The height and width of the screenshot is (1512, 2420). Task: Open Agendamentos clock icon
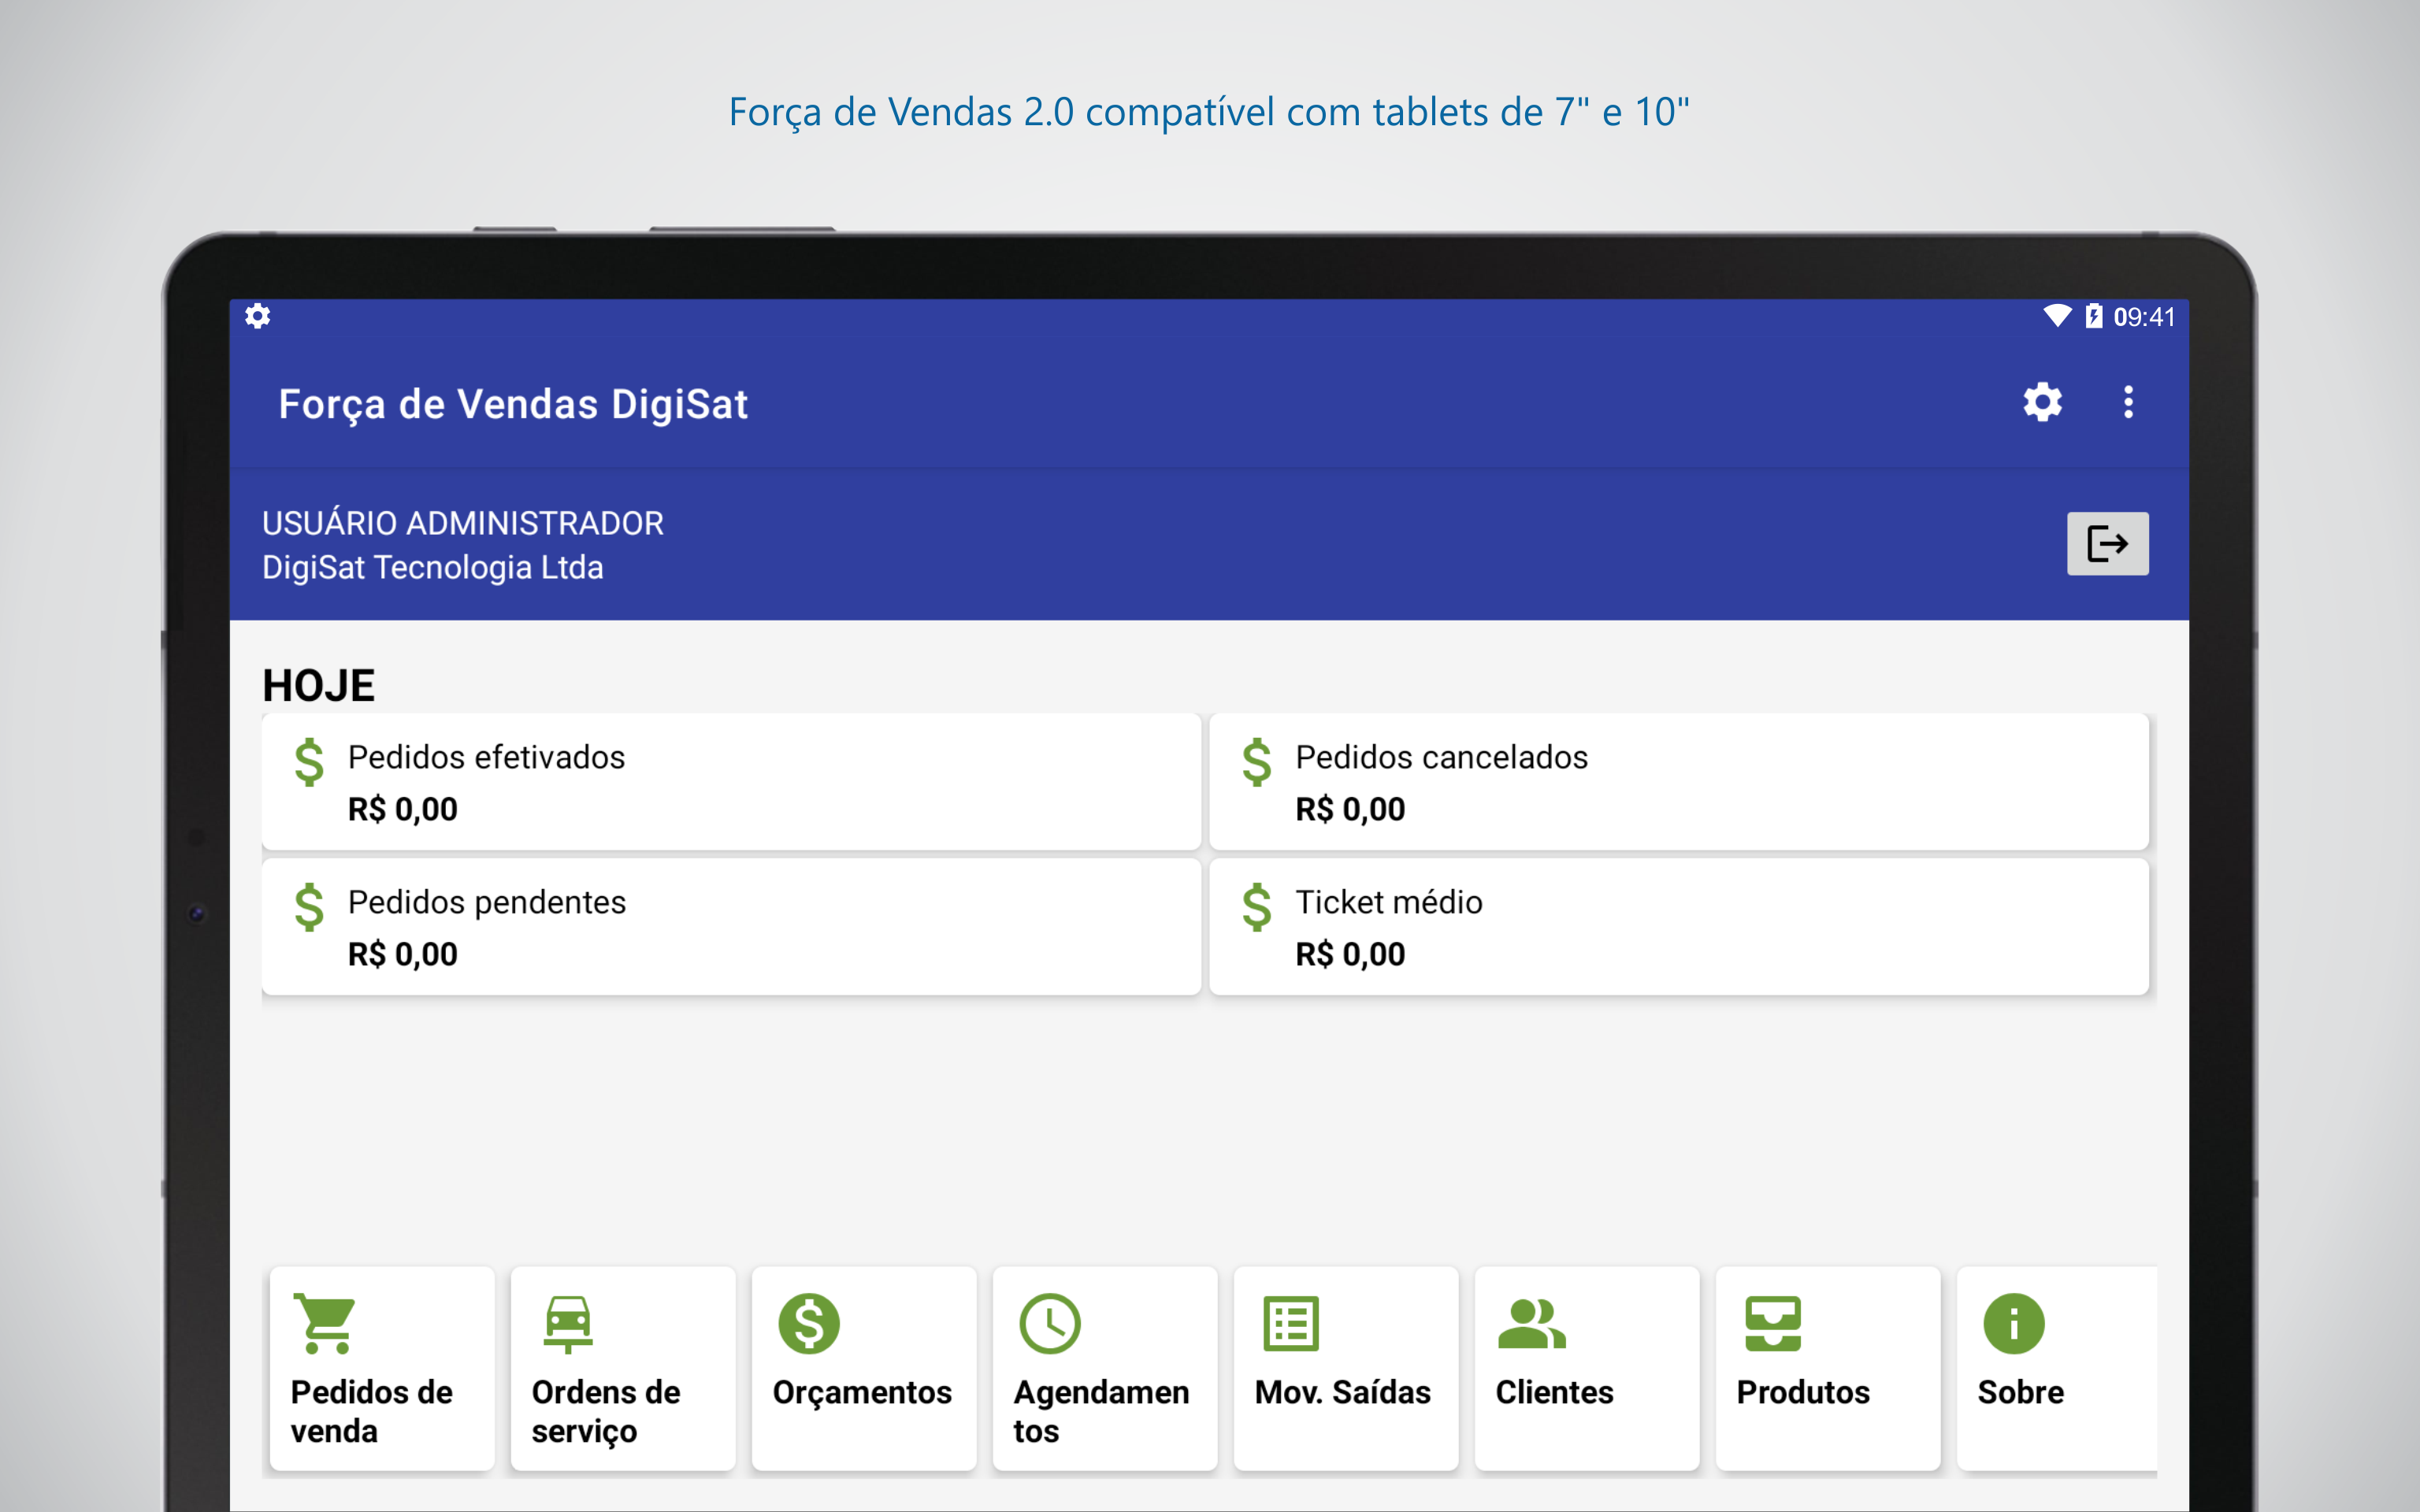pos(1050,1323)
